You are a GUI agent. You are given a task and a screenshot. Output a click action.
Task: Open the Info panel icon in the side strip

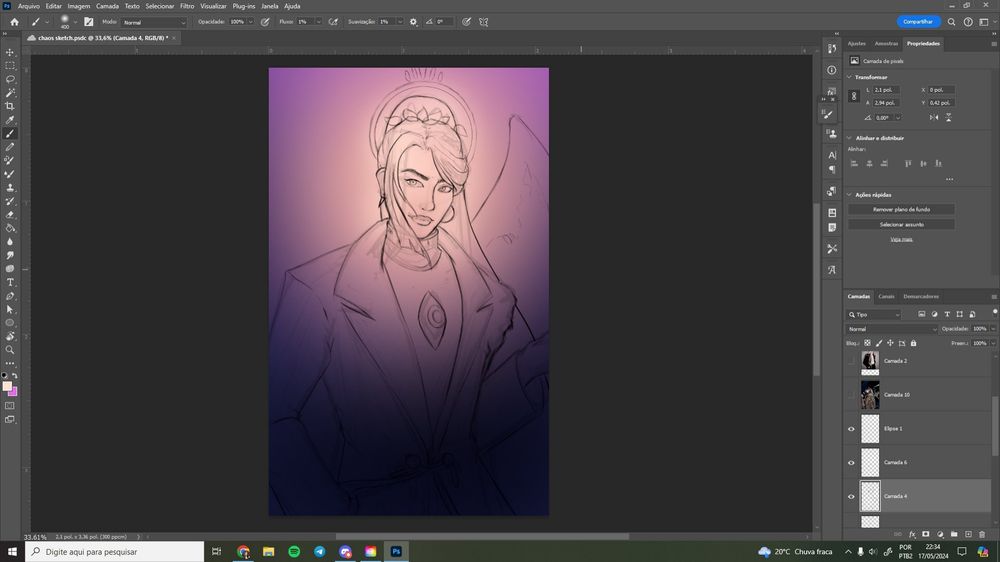coord(832,70)
